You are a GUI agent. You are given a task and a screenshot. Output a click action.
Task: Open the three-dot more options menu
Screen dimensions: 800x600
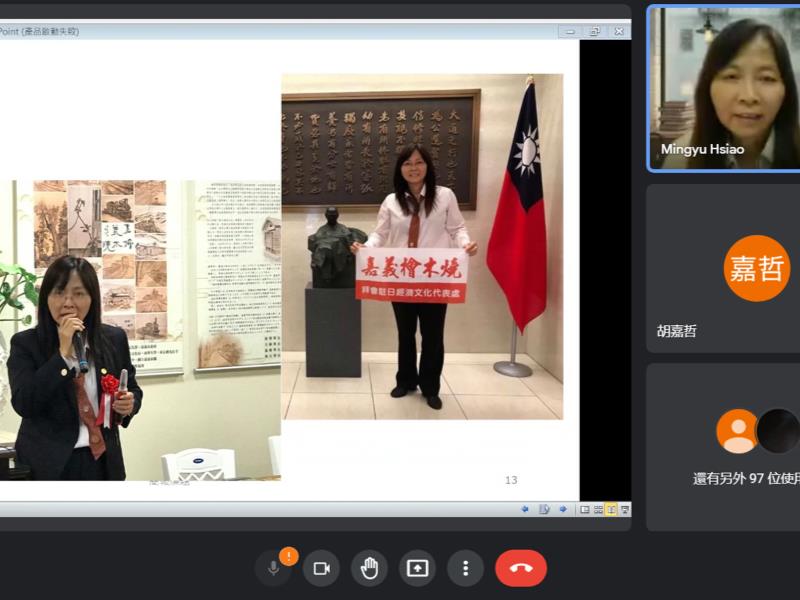[x=465, y=568]
